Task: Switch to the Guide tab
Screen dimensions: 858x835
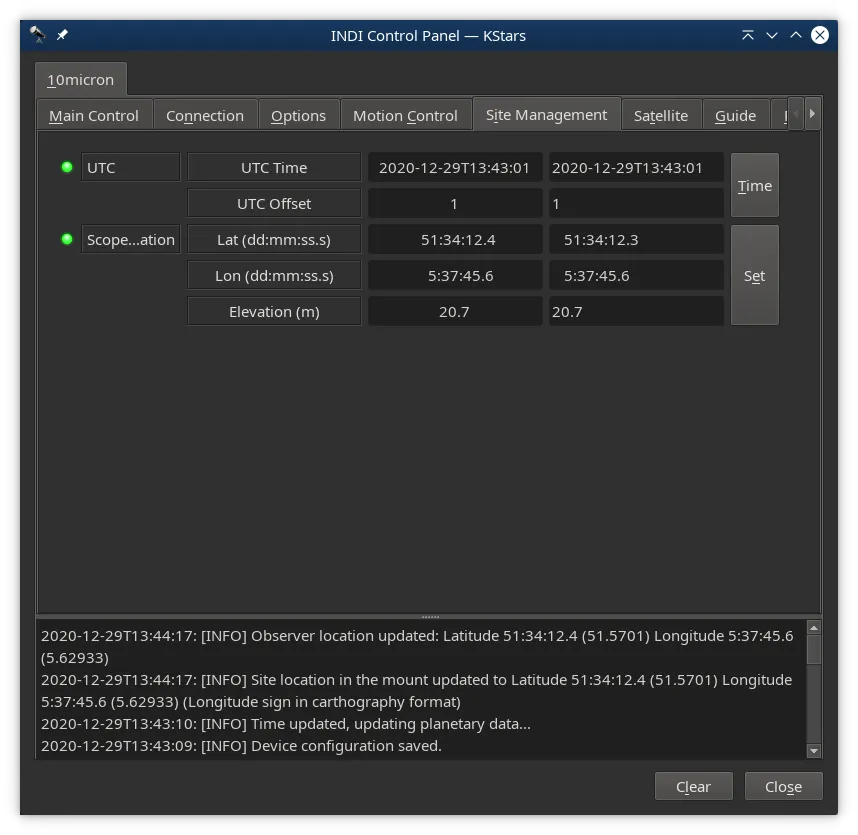Action: [x=735, y=115]
